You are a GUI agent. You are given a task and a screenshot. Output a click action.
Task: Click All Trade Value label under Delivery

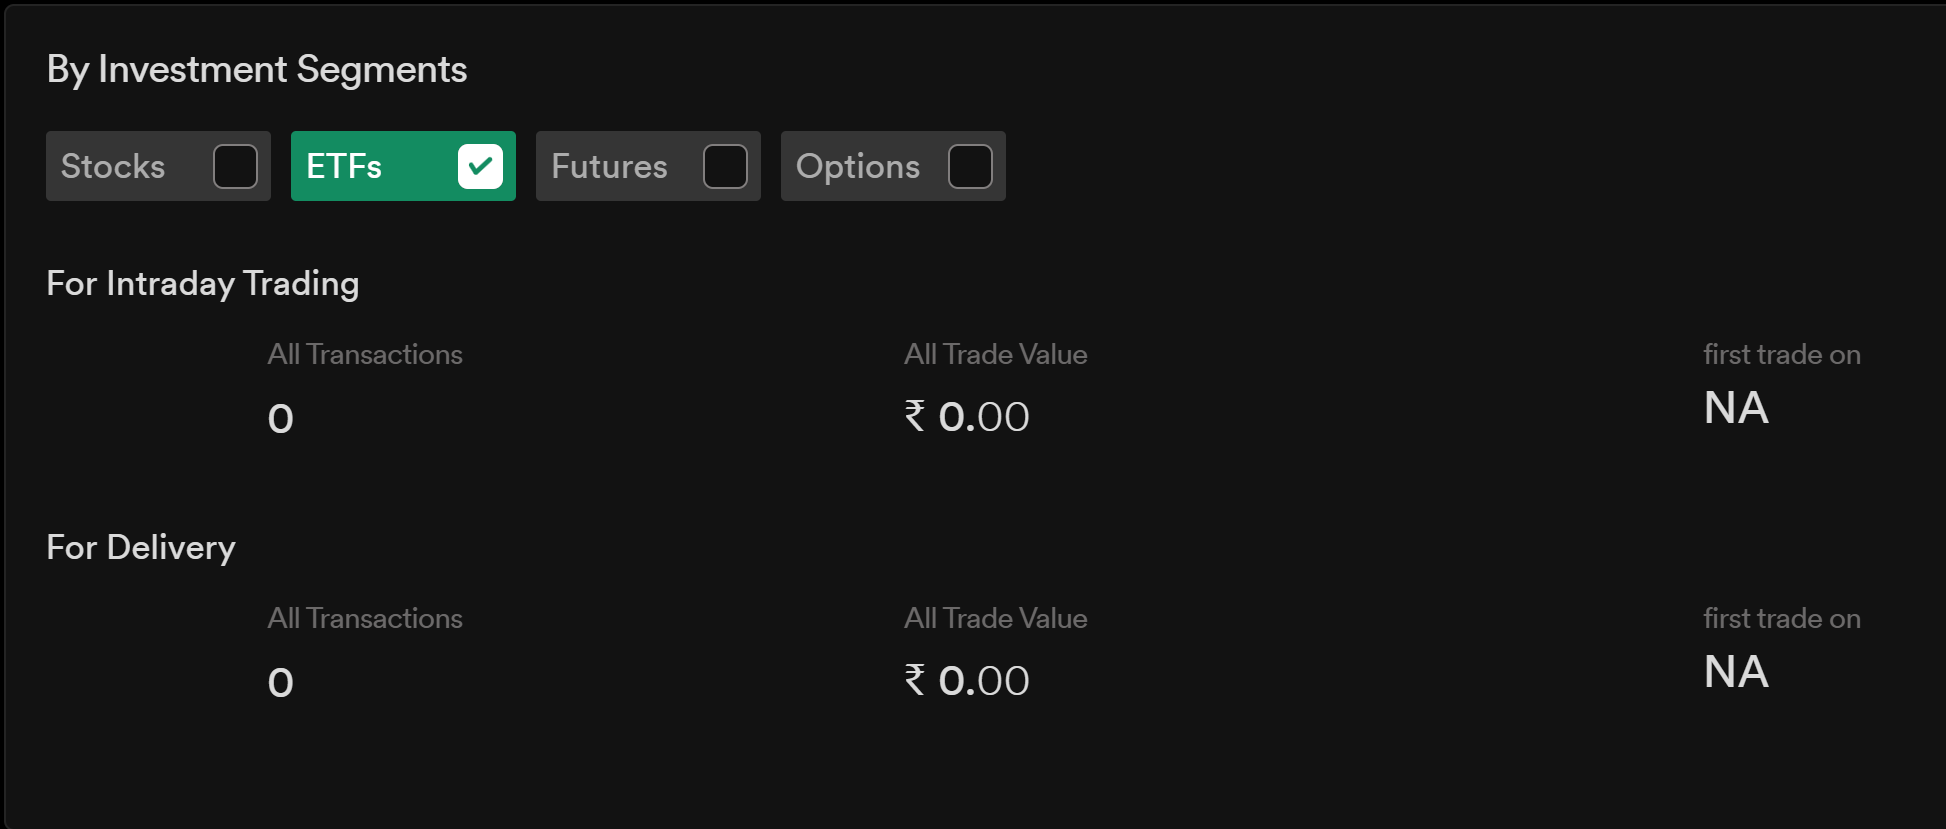click(995, 618)
